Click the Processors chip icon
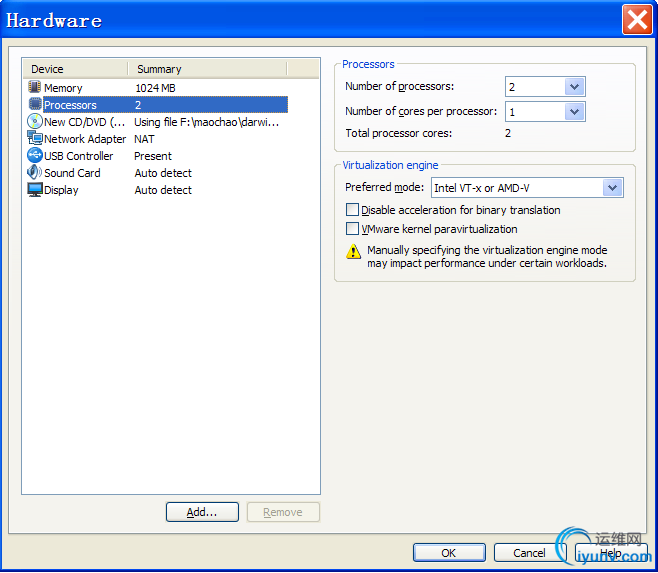Viewport: 658px width, 573px height. pos(35,104)
